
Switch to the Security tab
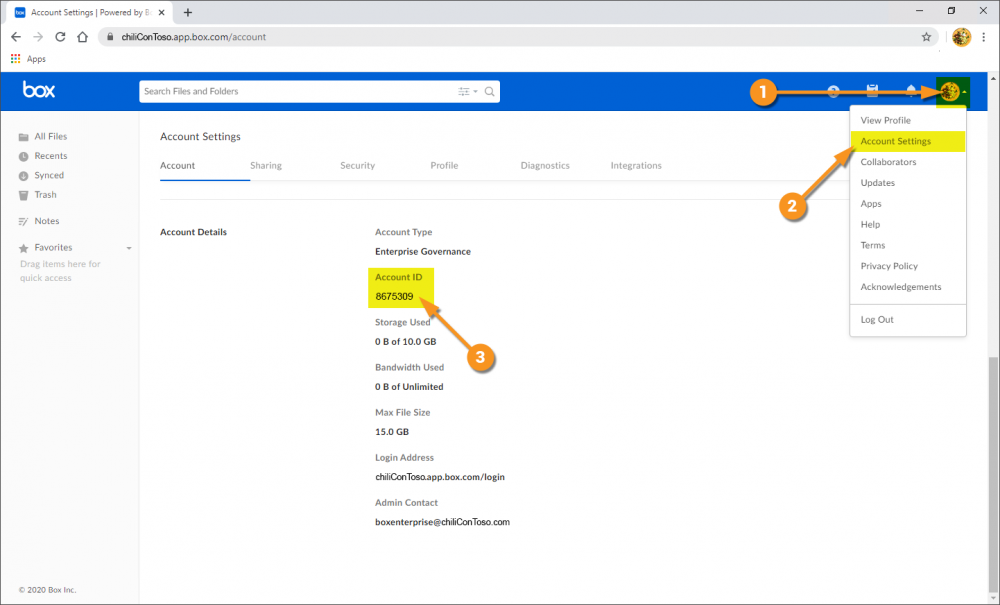(x=357, y=166)
